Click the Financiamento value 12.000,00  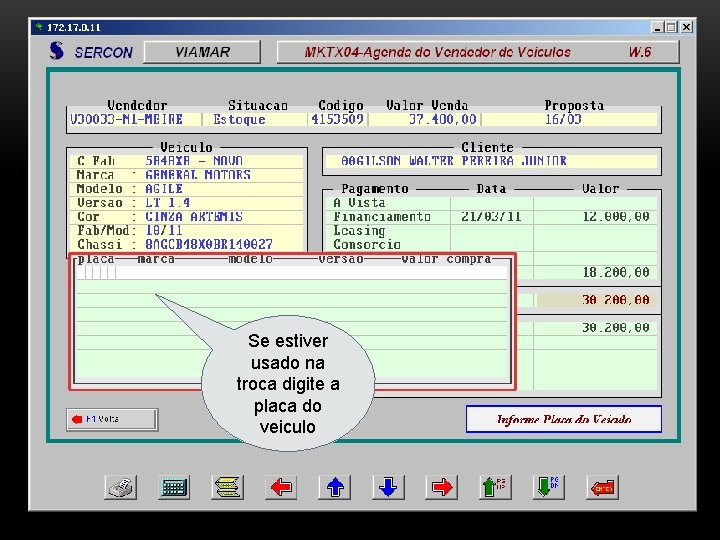(616, 217)
